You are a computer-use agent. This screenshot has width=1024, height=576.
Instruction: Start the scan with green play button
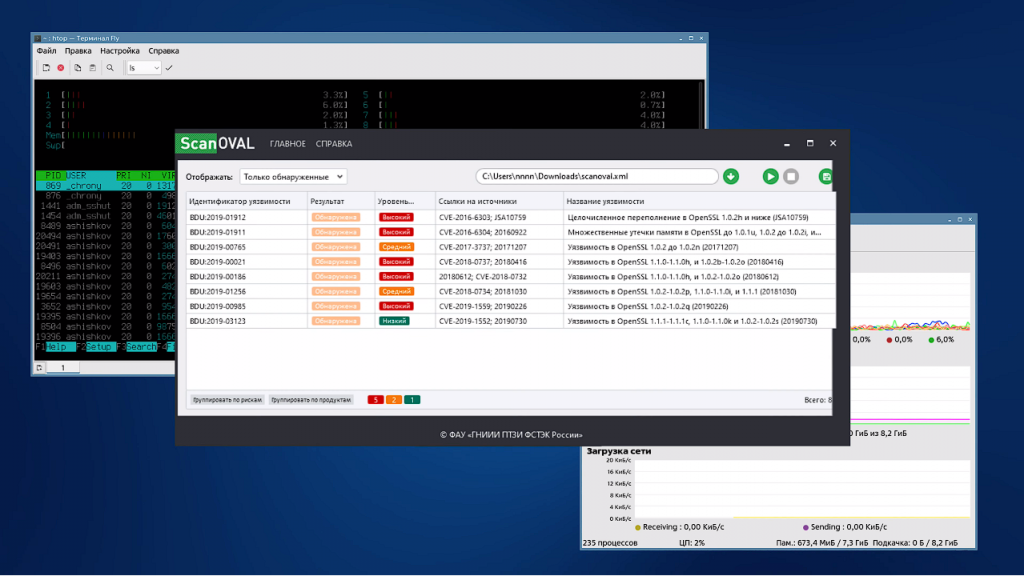pos(770,176)
